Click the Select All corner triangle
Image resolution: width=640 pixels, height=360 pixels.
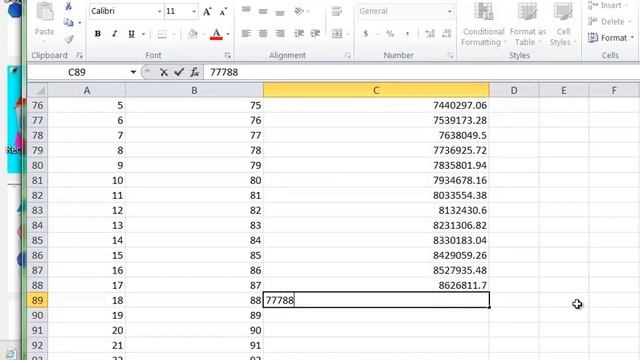coord(38,91)
